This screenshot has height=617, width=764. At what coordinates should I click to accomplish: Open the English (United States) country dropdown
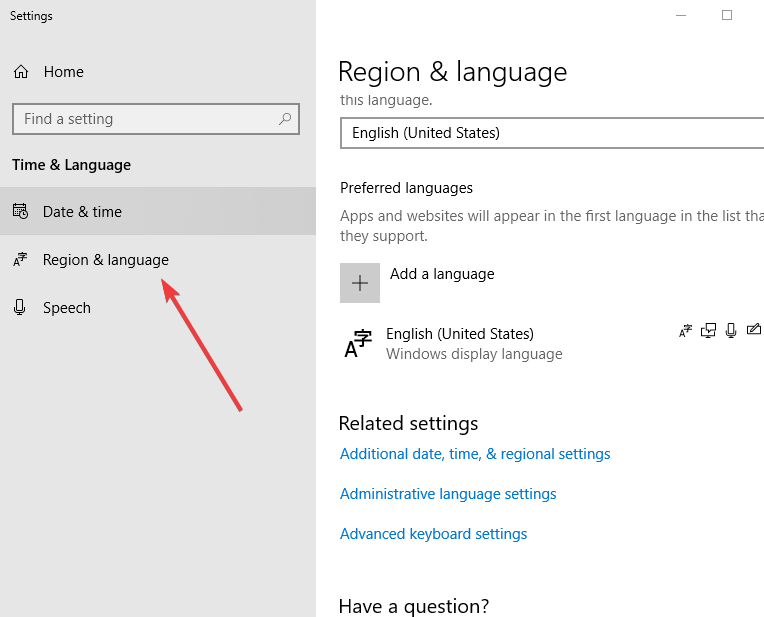pos(551,133)
